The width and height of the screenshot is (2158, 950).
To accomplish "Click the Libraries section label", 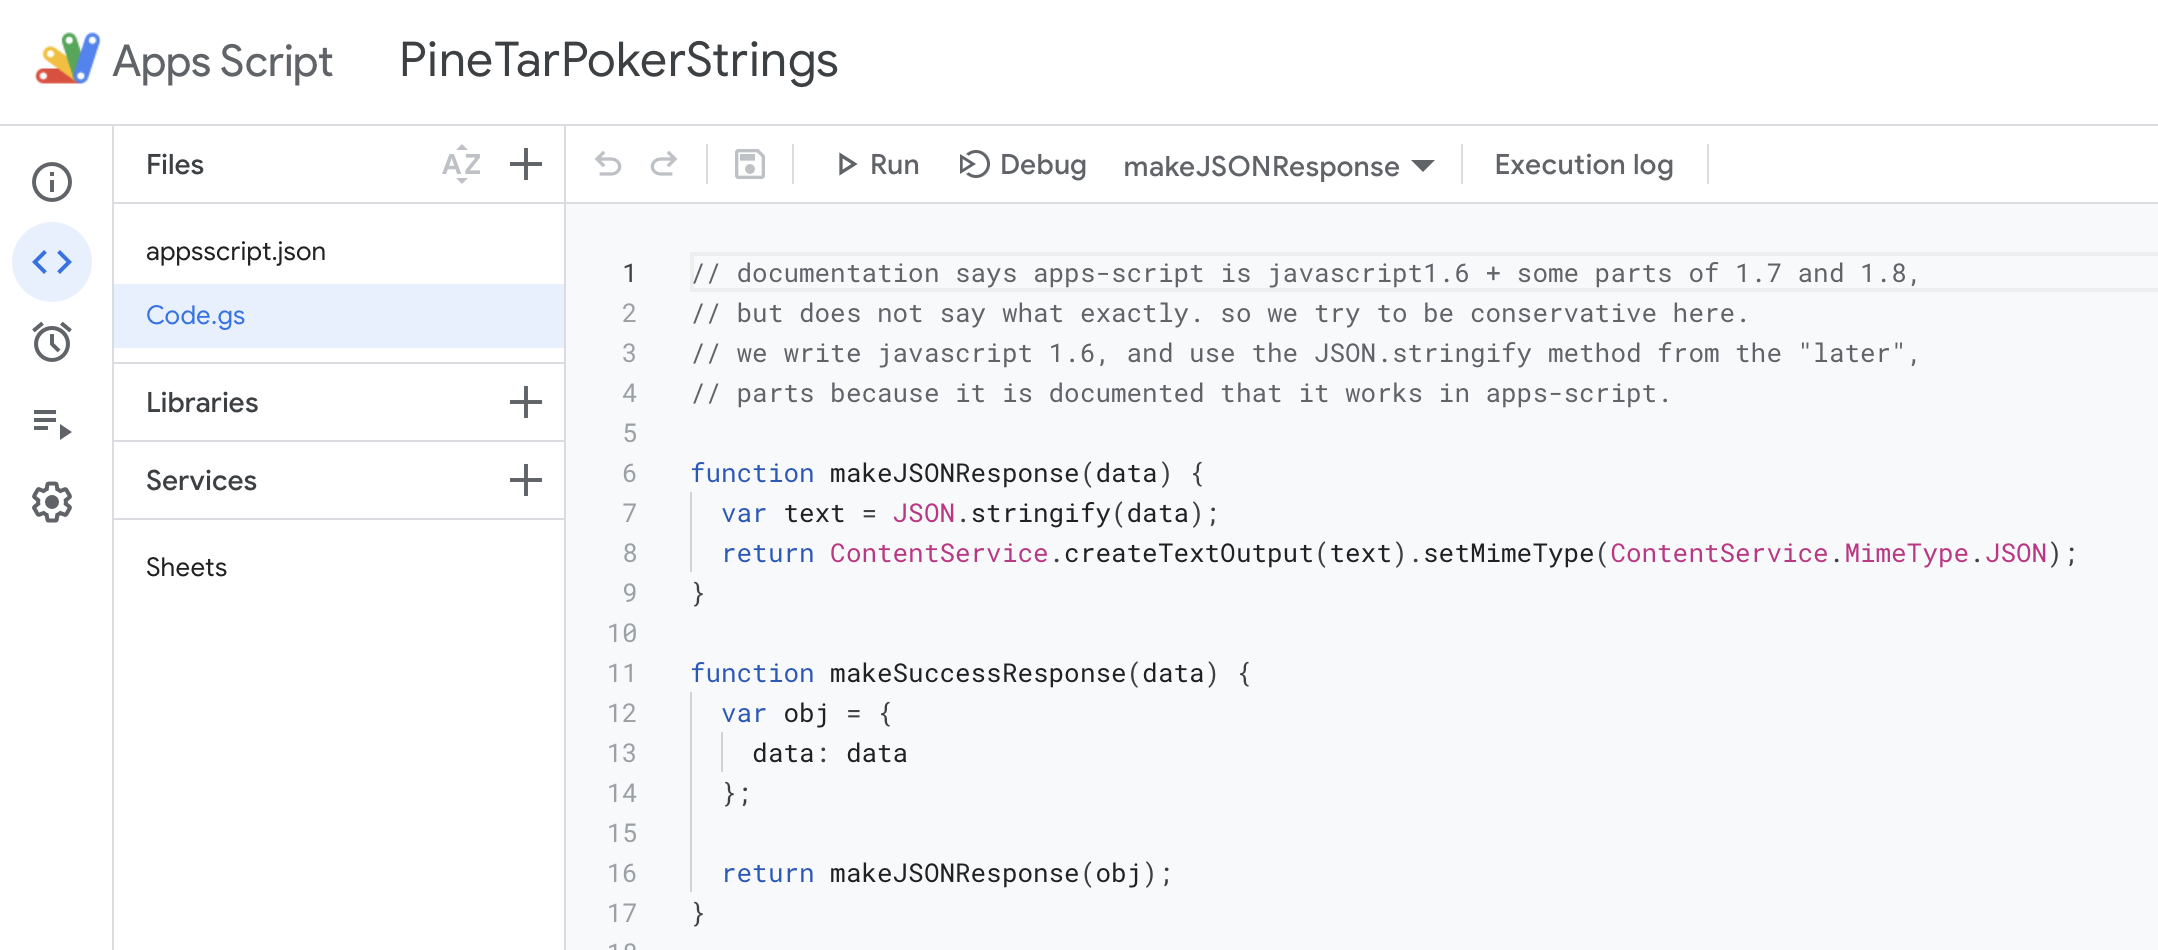I will click(x=202, y=402).
